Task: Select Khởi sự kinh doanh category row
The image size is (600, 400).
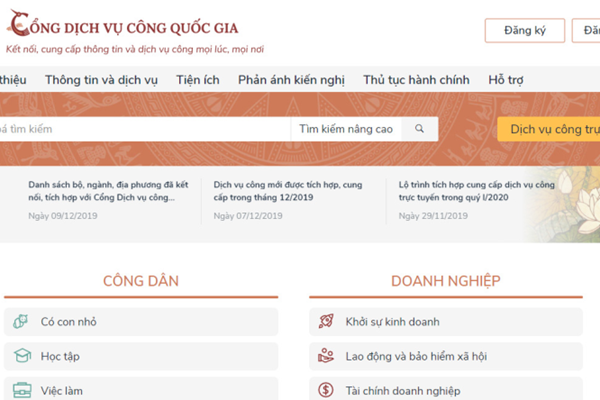Action: [446, 322]
